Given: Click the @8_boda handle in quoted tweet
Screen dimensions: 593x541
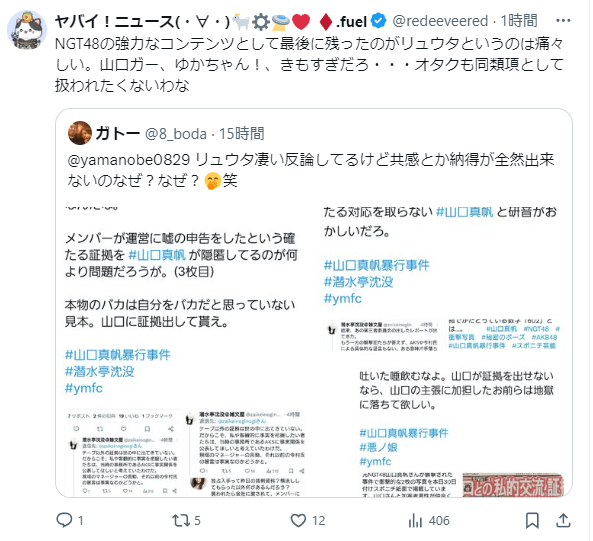Looking at the screenshot, I should [x=176, y=134].
